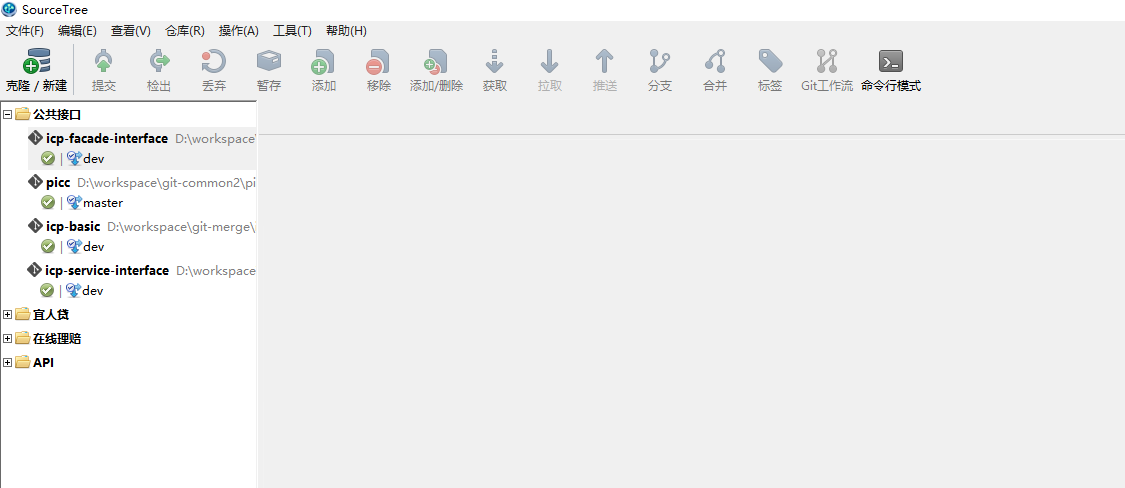Screen dimensions: 1125x488
Task: Open the Git Flow (Git工作流) tool
Action: pos(827,70)
